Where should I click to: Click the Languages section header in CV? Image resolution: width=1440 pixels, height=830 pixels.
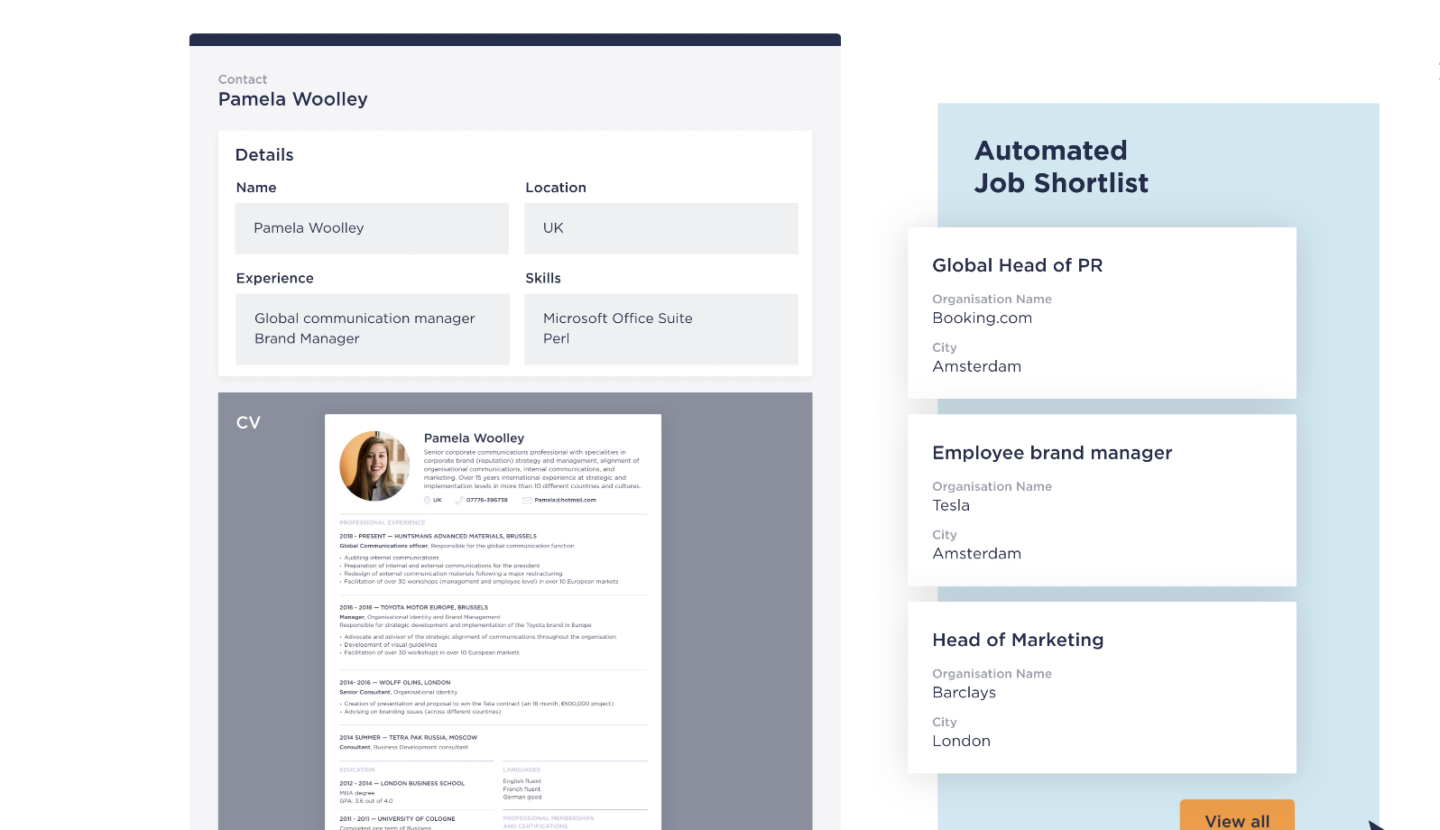[x=521, y=770]
